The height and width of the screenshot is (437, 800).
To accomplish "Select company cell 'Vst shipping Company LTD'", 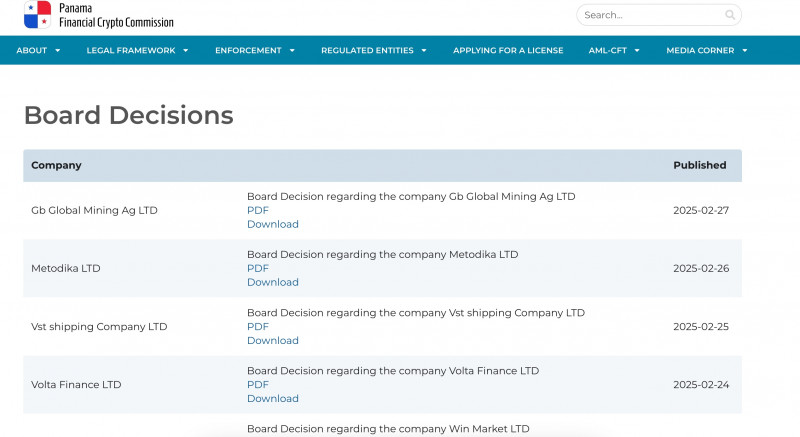I will coord(99,326).
